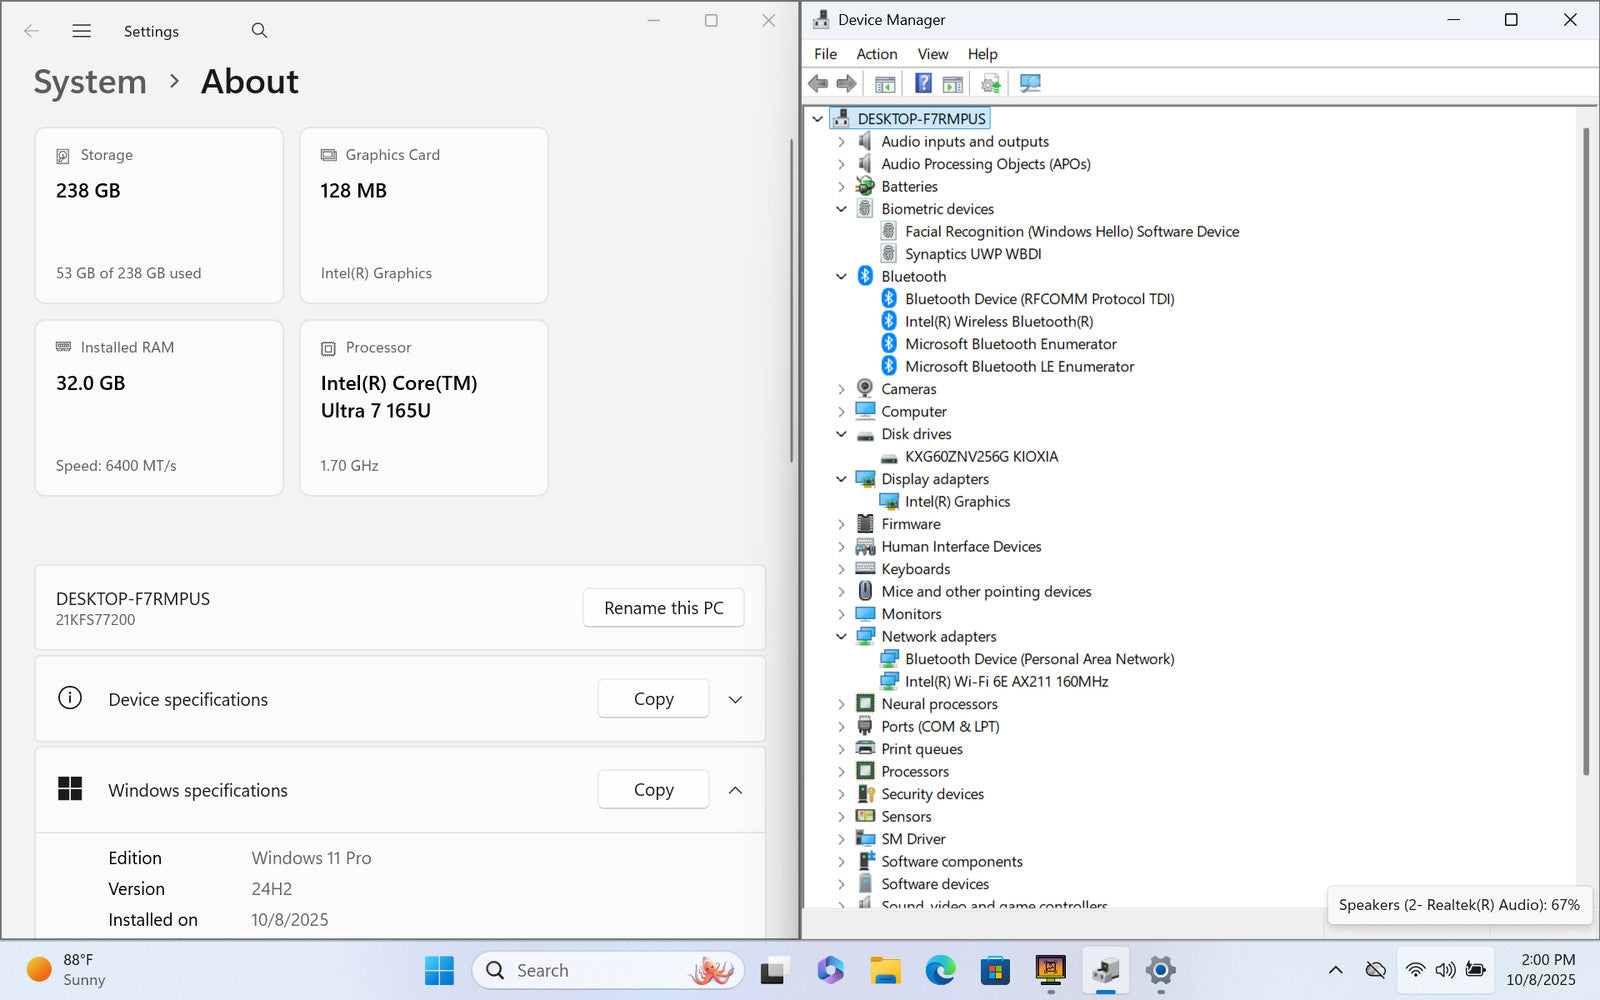Image resolution: width=1600 pixels, height=1000 pixels.
Task: Open File Explorer from the taskbar
Action: click(885, 970)
